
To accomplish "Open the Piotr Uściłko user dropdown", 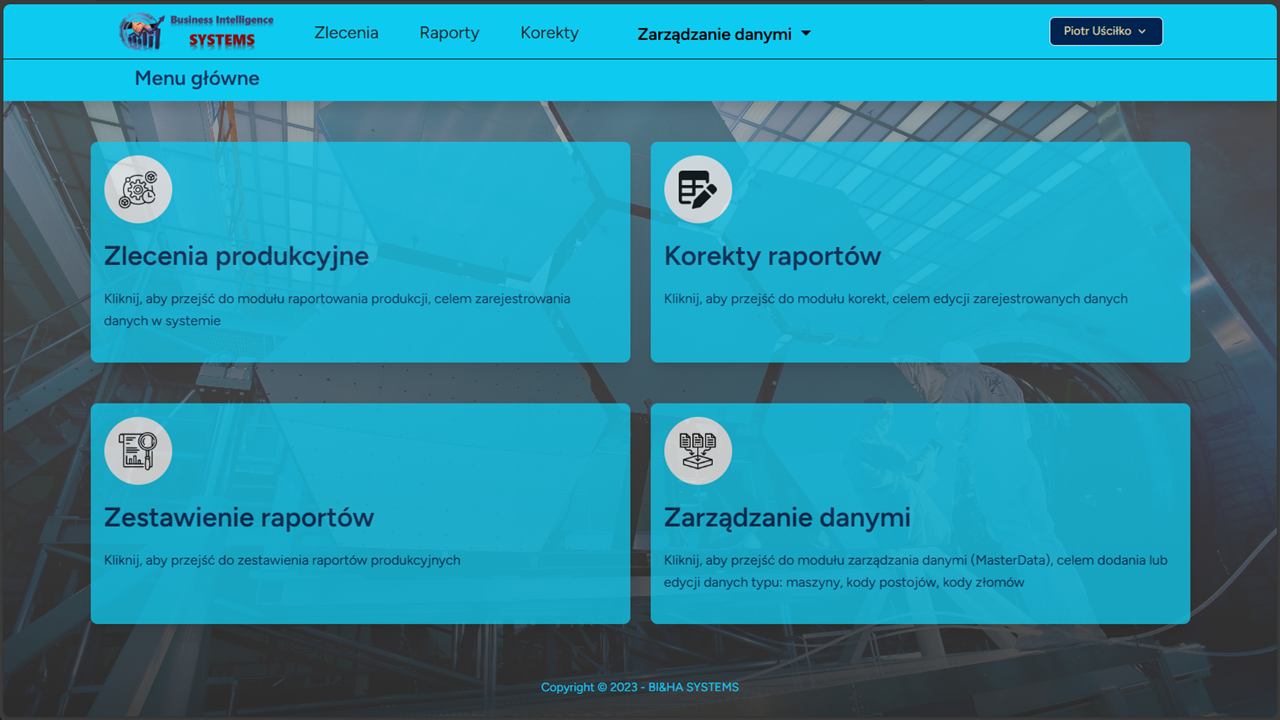I will click(x=1106, y=31).
